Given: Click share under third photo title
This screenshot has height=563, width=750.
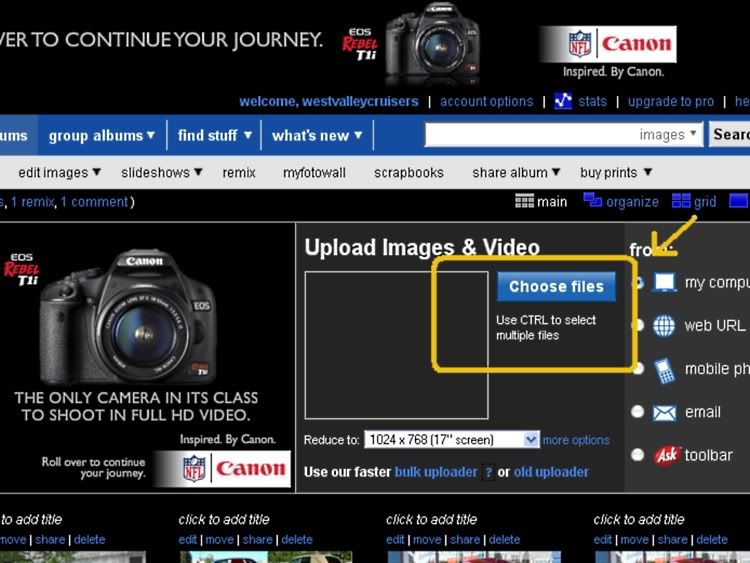Looking at the screenshot, I should (465, 540).
